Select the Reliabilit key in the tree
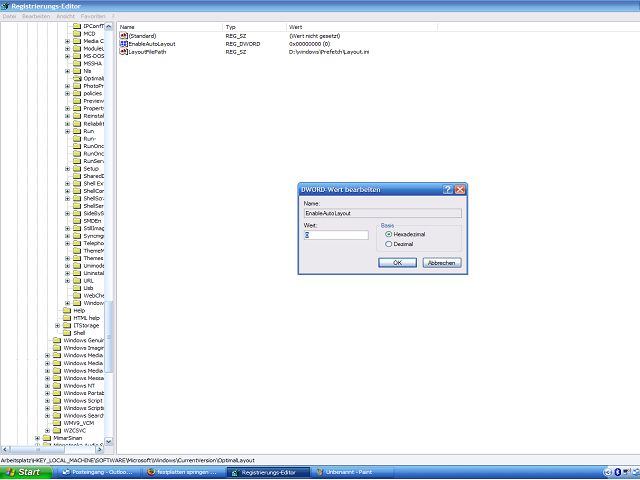The image size is (640, 480). click(x=93, y=124)
